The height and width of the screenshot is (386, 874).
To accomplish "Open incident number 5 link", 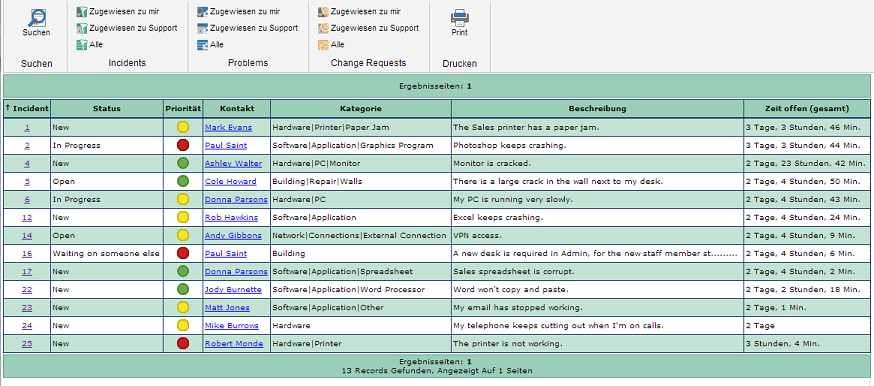I will (27, 182).
